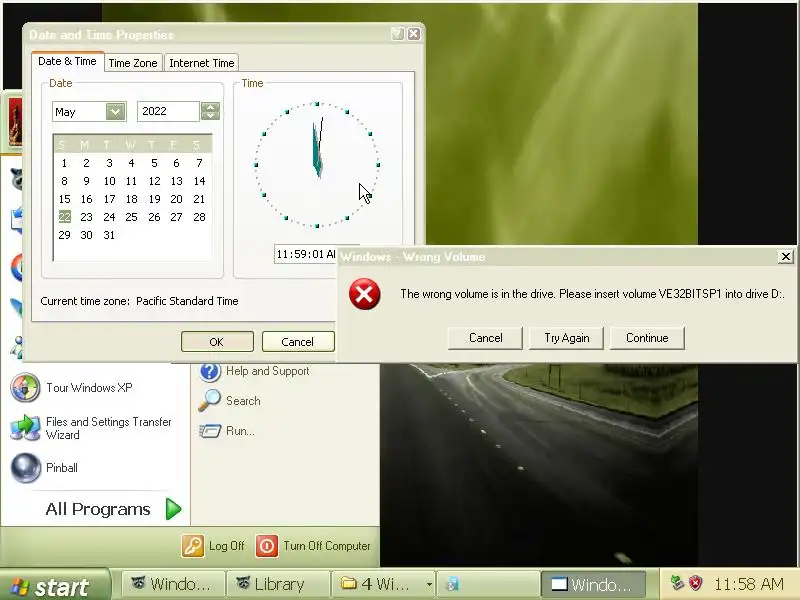The width and height of the screenshot is (800, 600).
Task: Select day 20 in the calendar
Action: 177,199
